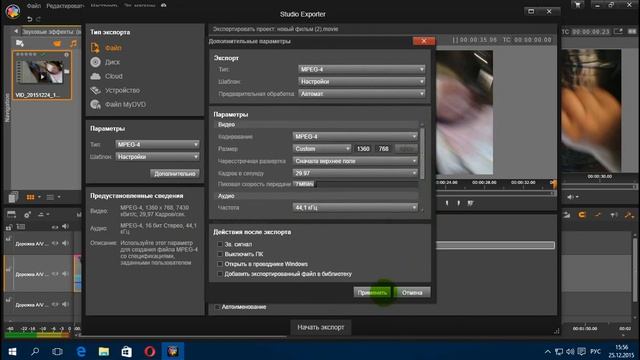640x360 pixels.
Task: Click Параметры section vertical scrollbar
Action: pos(422,153)
